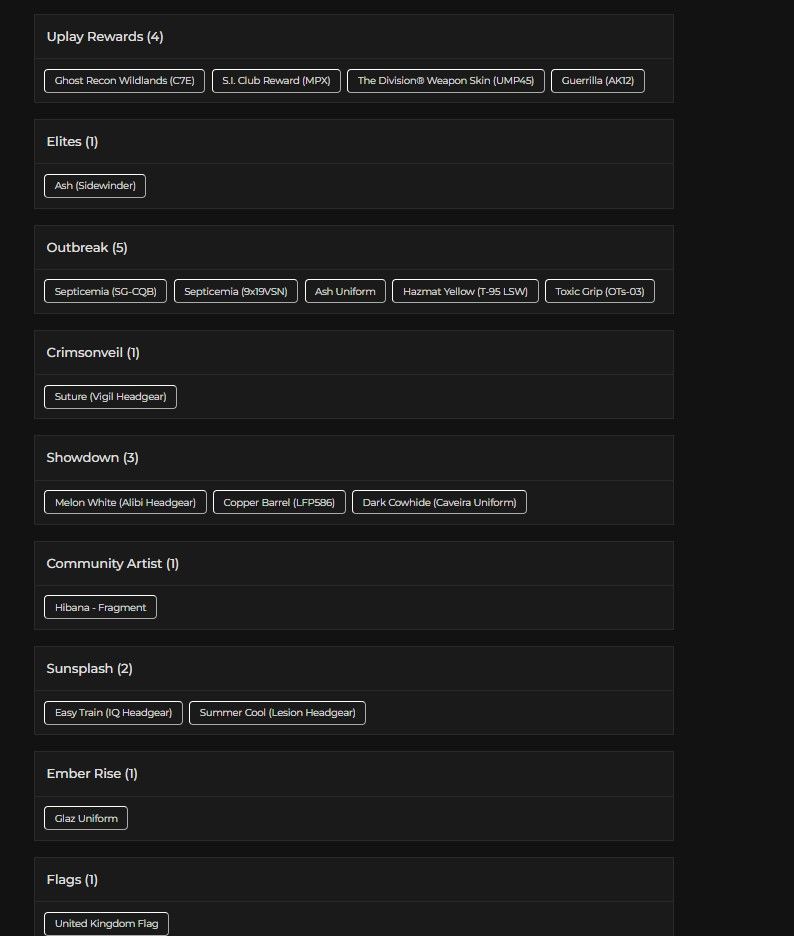Viewport: 794px width, 936px height.
Task: Click the Hibana - Fragment tag
Action: pos(100,608)
